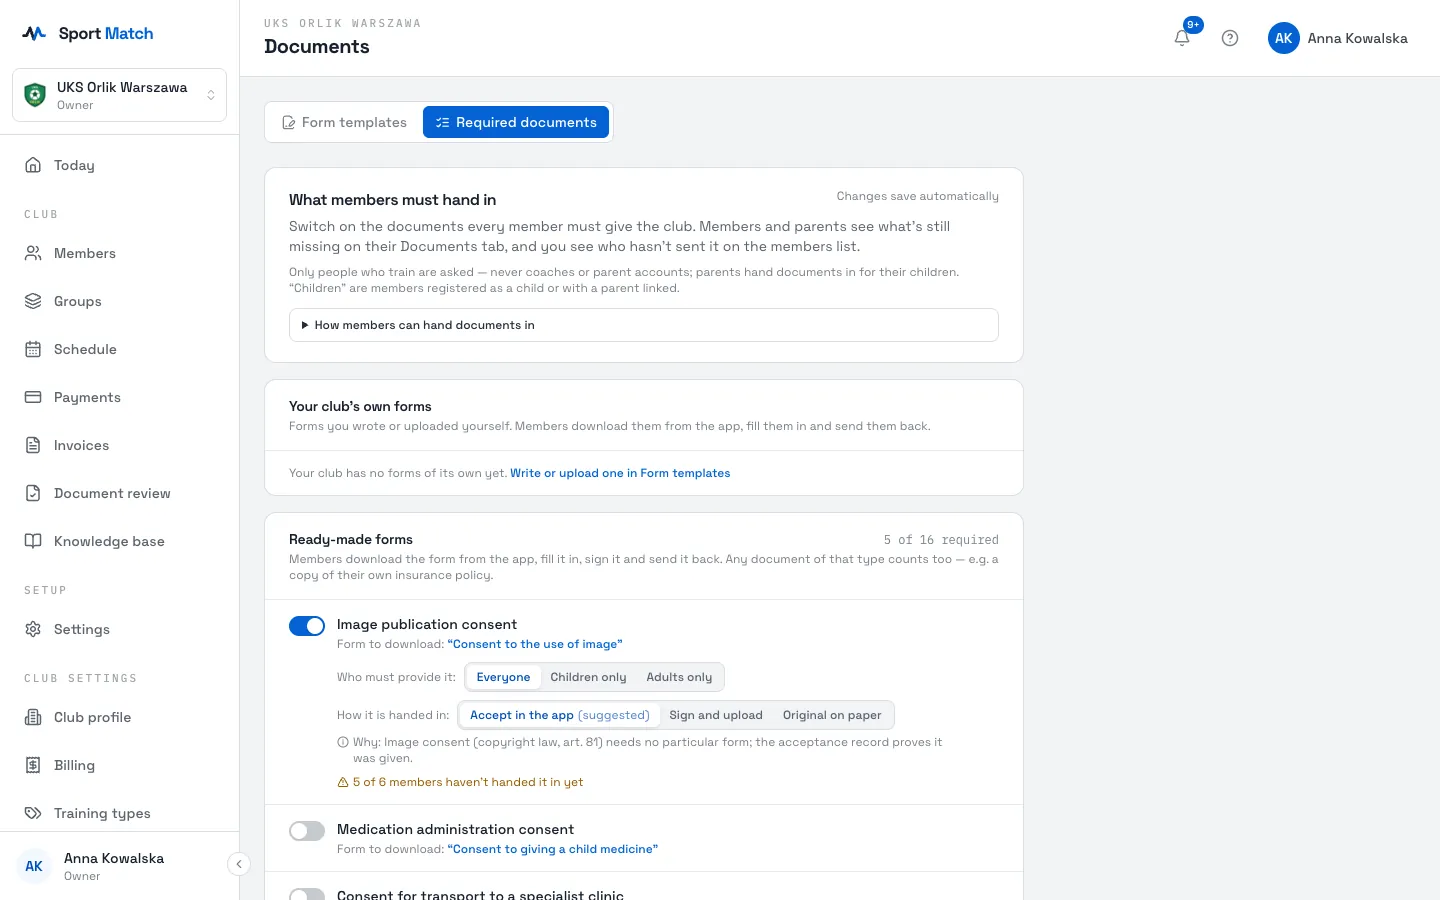Click the Document review icon
This screenshot has width=1440, height=900.
33,493
